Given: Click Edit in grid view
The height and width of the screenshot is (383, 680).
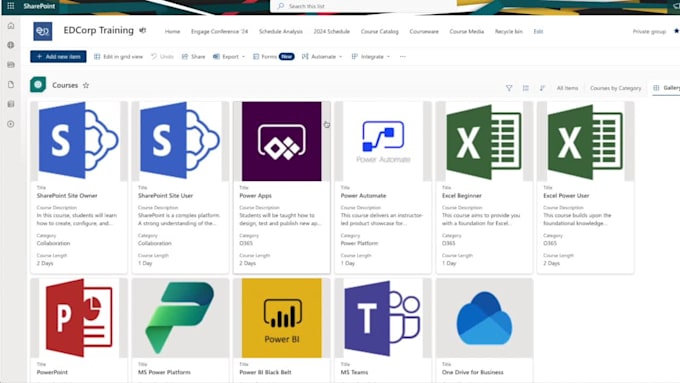Looking at the screenshot, I should point(118,57).
